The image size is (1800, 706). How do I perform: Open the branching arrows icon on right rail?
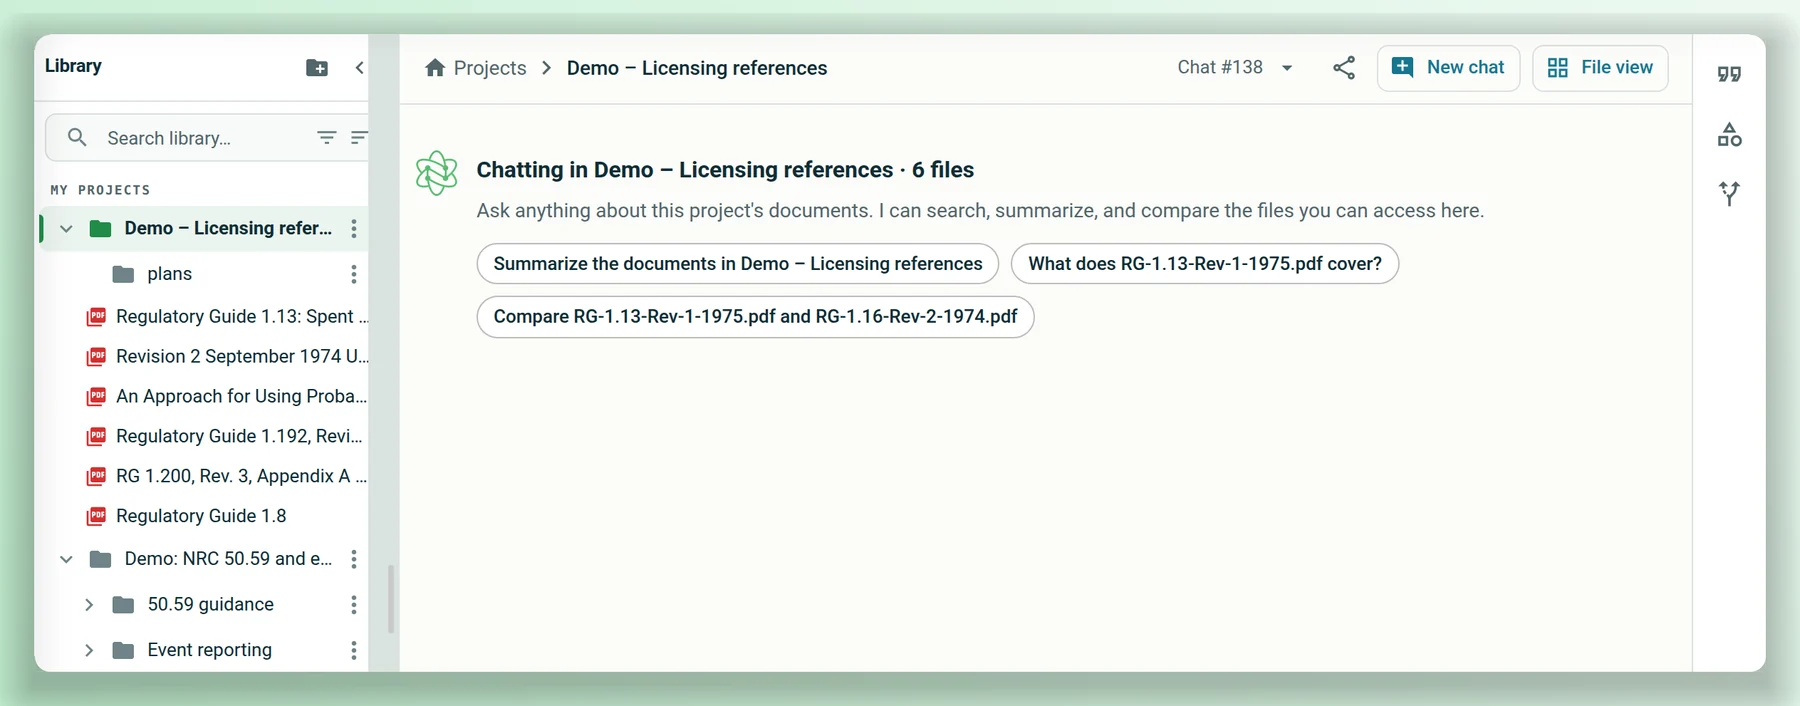coord(1729,193)
